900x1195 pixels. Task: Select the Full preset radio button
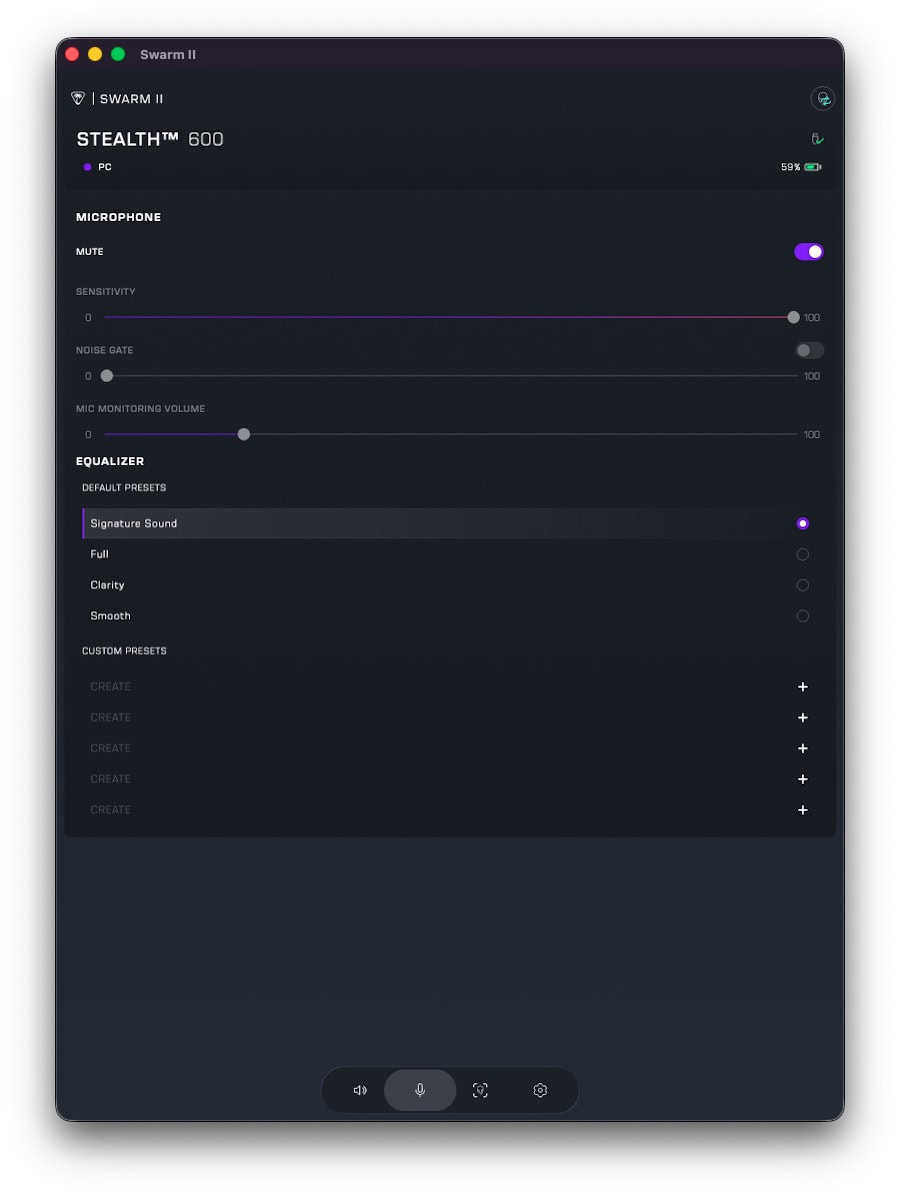[802, 554]
